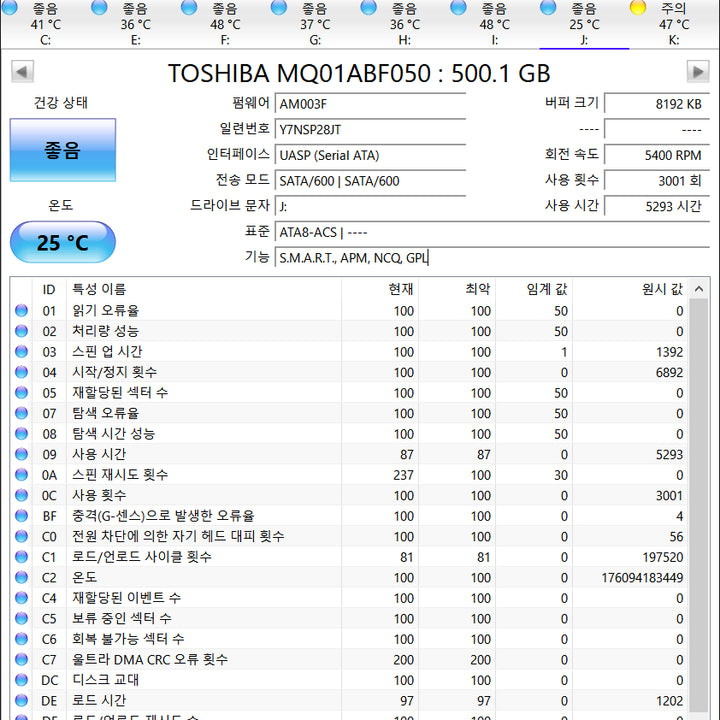Screen dimensions: 720x720
Task: Go to previous disk with left arrow
Action: click(22, 72)
